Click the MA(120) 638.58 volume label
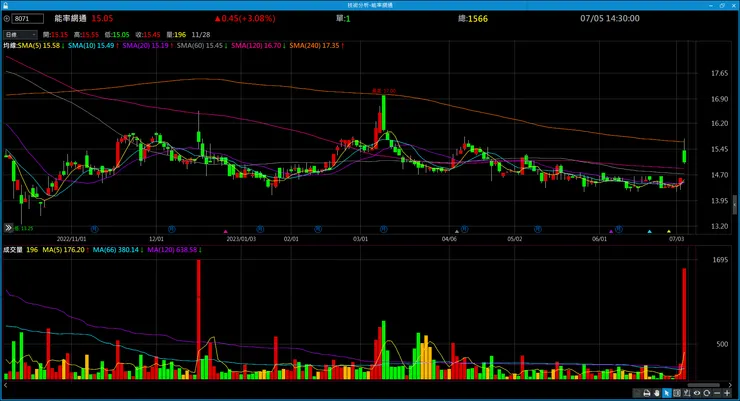 point(174,250)
